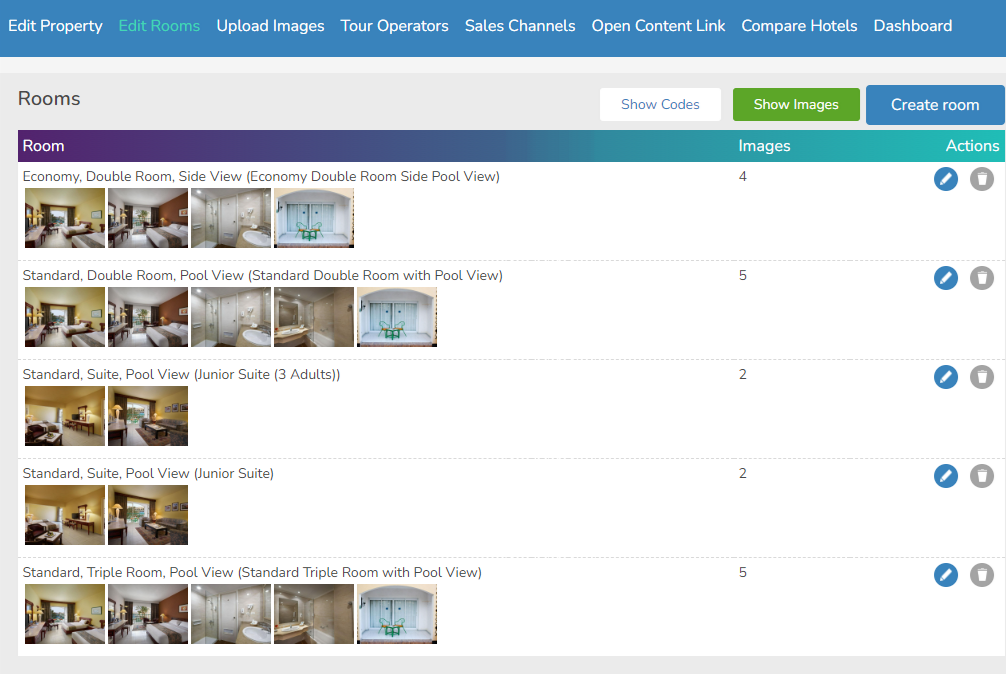1006x674 pixels.
Task: Delete the Standard Triple Room Pool View
Action: [981, 575]
